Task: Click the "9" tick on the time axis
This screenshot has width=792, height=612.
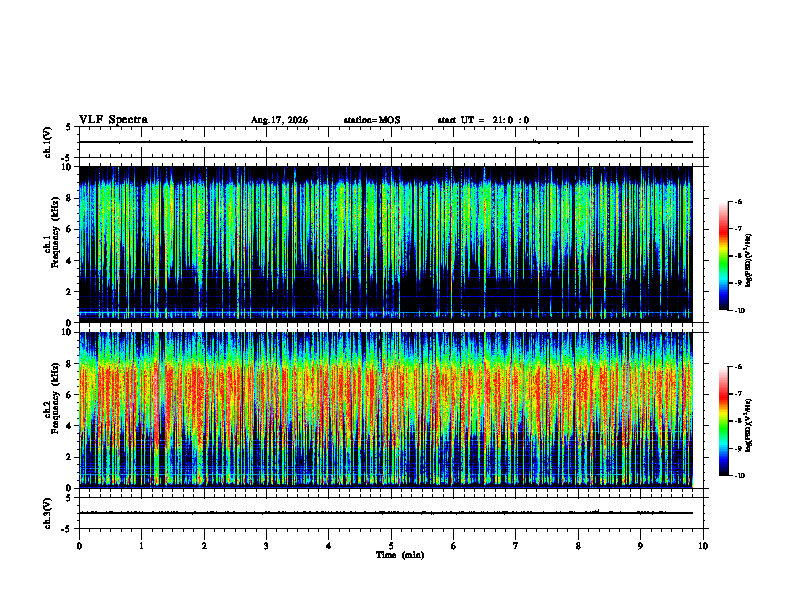Action: pos(640,546)
